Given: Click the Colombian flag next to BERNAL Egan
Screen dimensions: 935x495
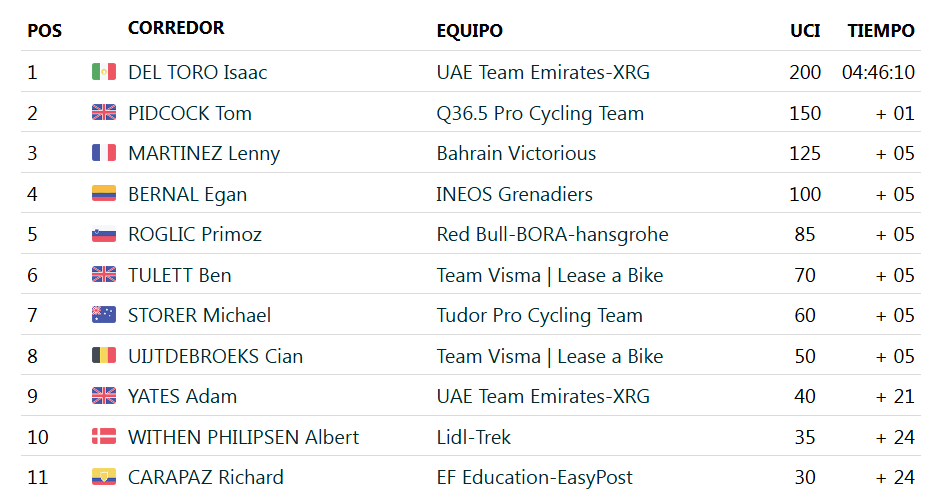Looking at the screenshot, I should click(x=103, y=194).
